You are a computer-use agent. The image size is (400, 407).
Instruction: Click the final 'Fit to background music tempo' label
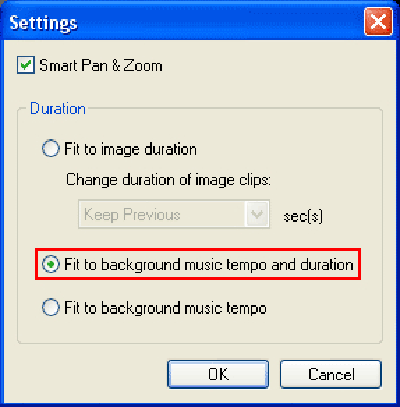point(165,308)
